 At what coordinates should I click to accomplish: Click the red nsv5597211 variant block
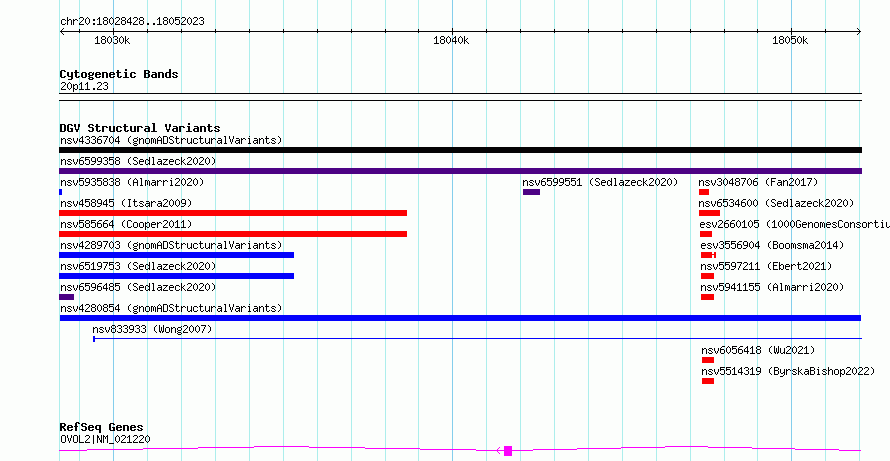707,276
